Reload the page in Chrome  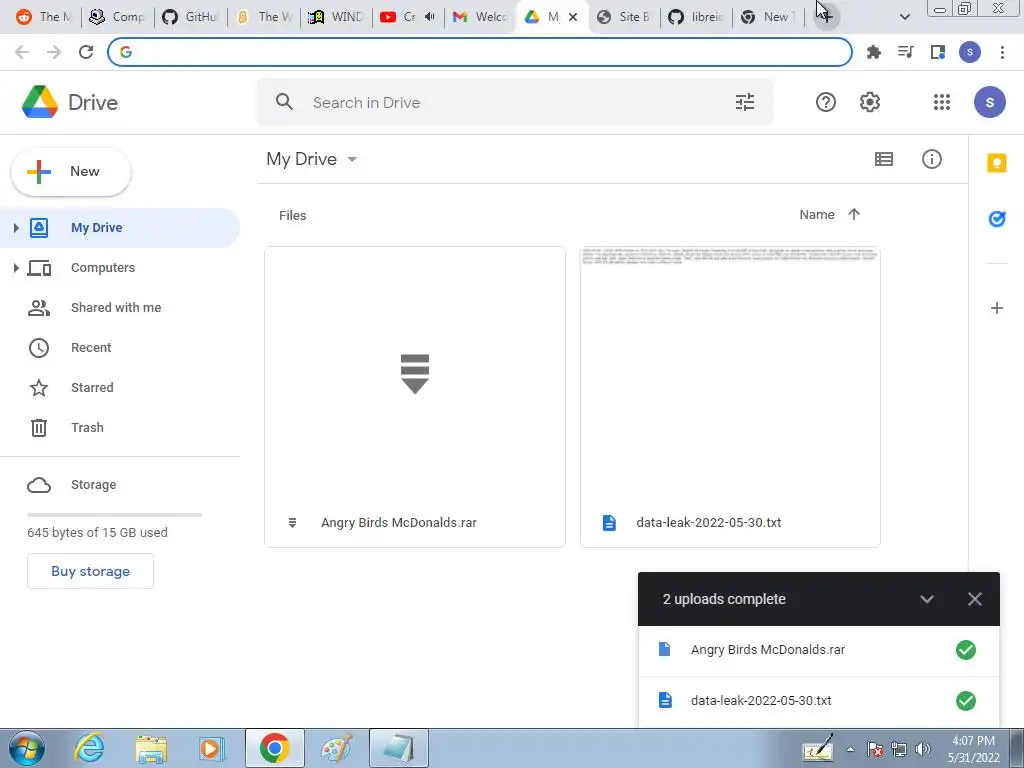coord(86,52)
